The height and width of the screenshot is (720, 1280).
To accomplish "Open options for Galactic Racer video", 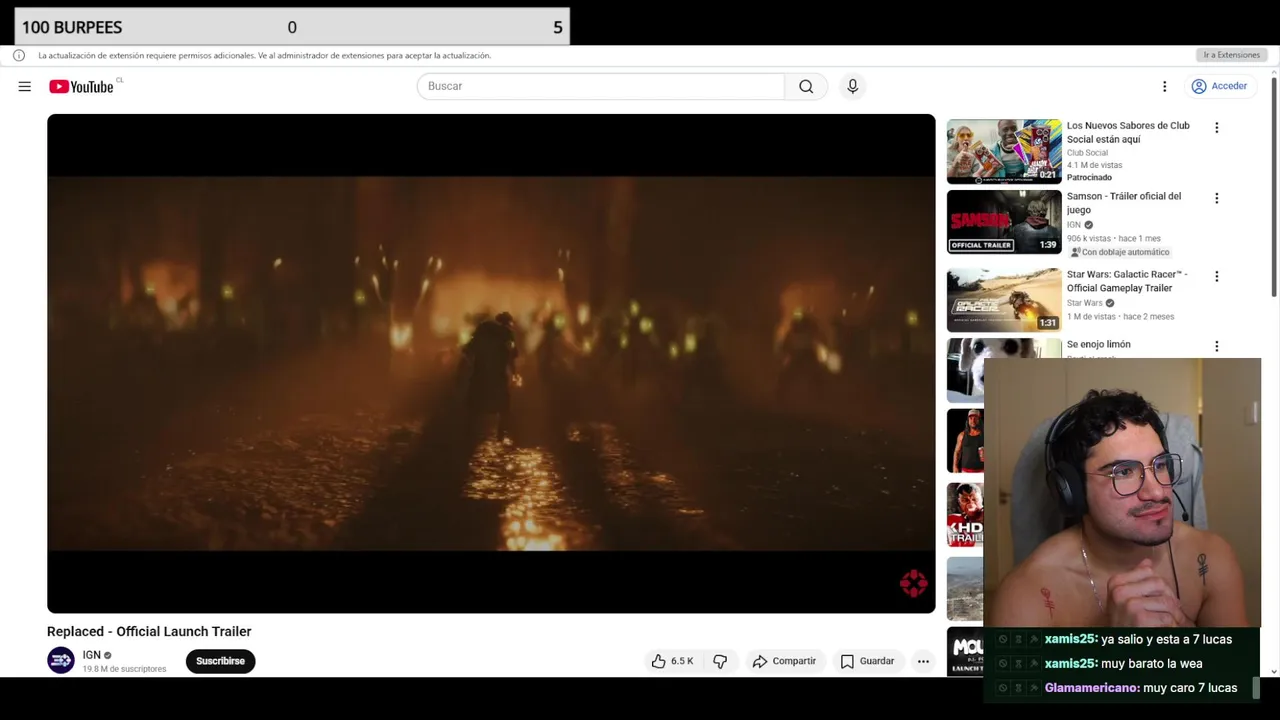I will (1216, 276).
